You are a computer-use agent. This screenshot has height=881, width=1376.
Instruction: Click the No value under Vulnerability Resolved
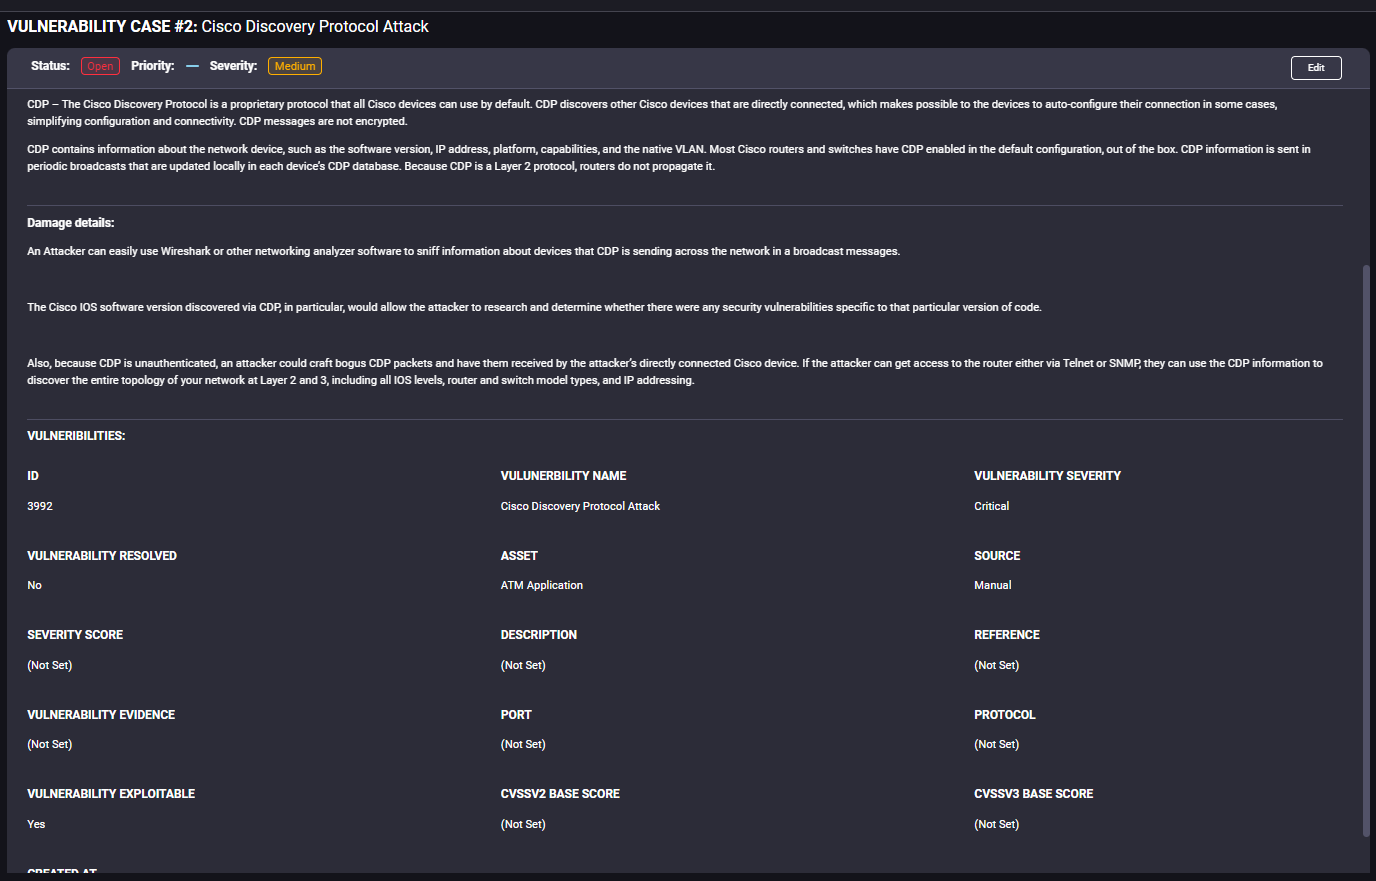point(34,585)
